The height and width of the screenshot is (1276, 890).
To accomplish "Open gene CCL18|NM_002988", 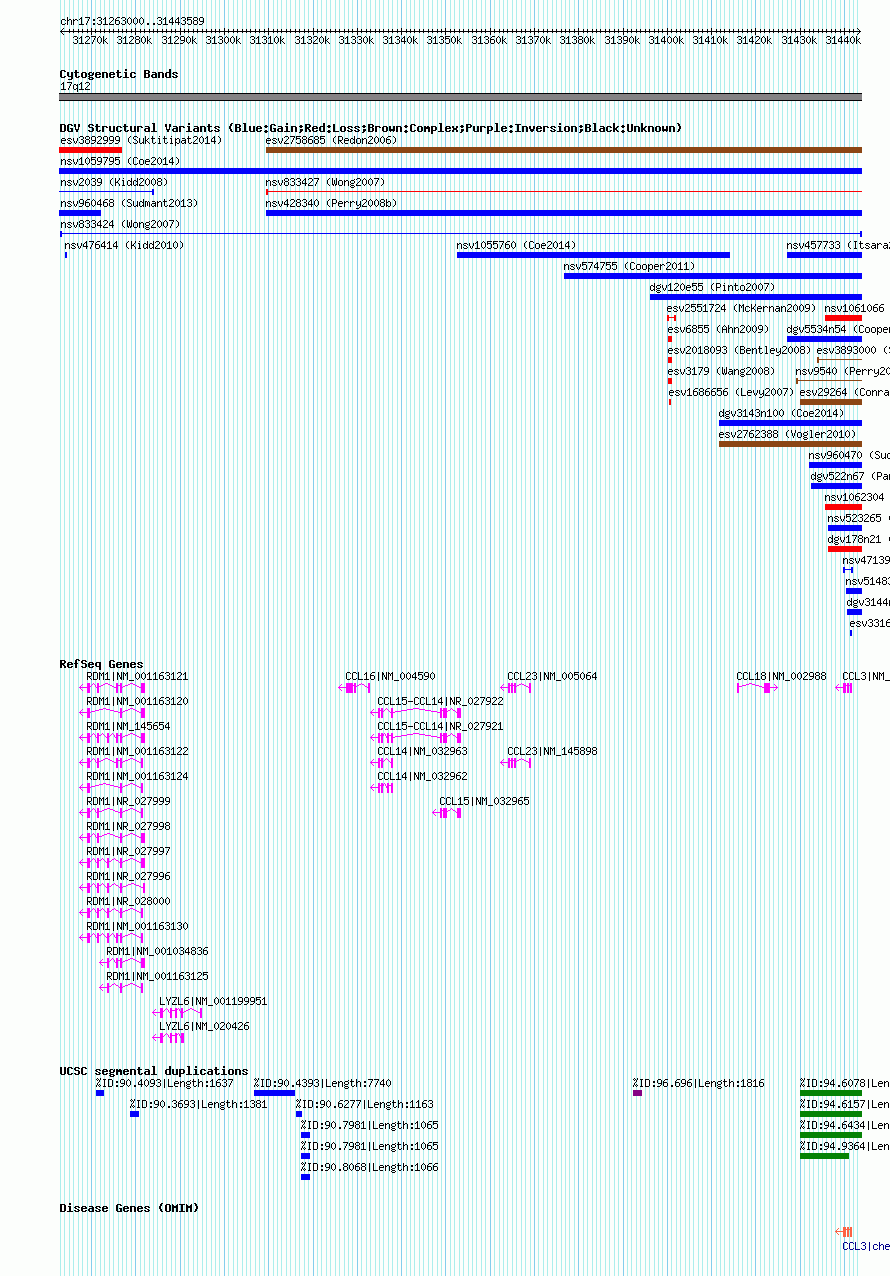I will pos(781,676).
